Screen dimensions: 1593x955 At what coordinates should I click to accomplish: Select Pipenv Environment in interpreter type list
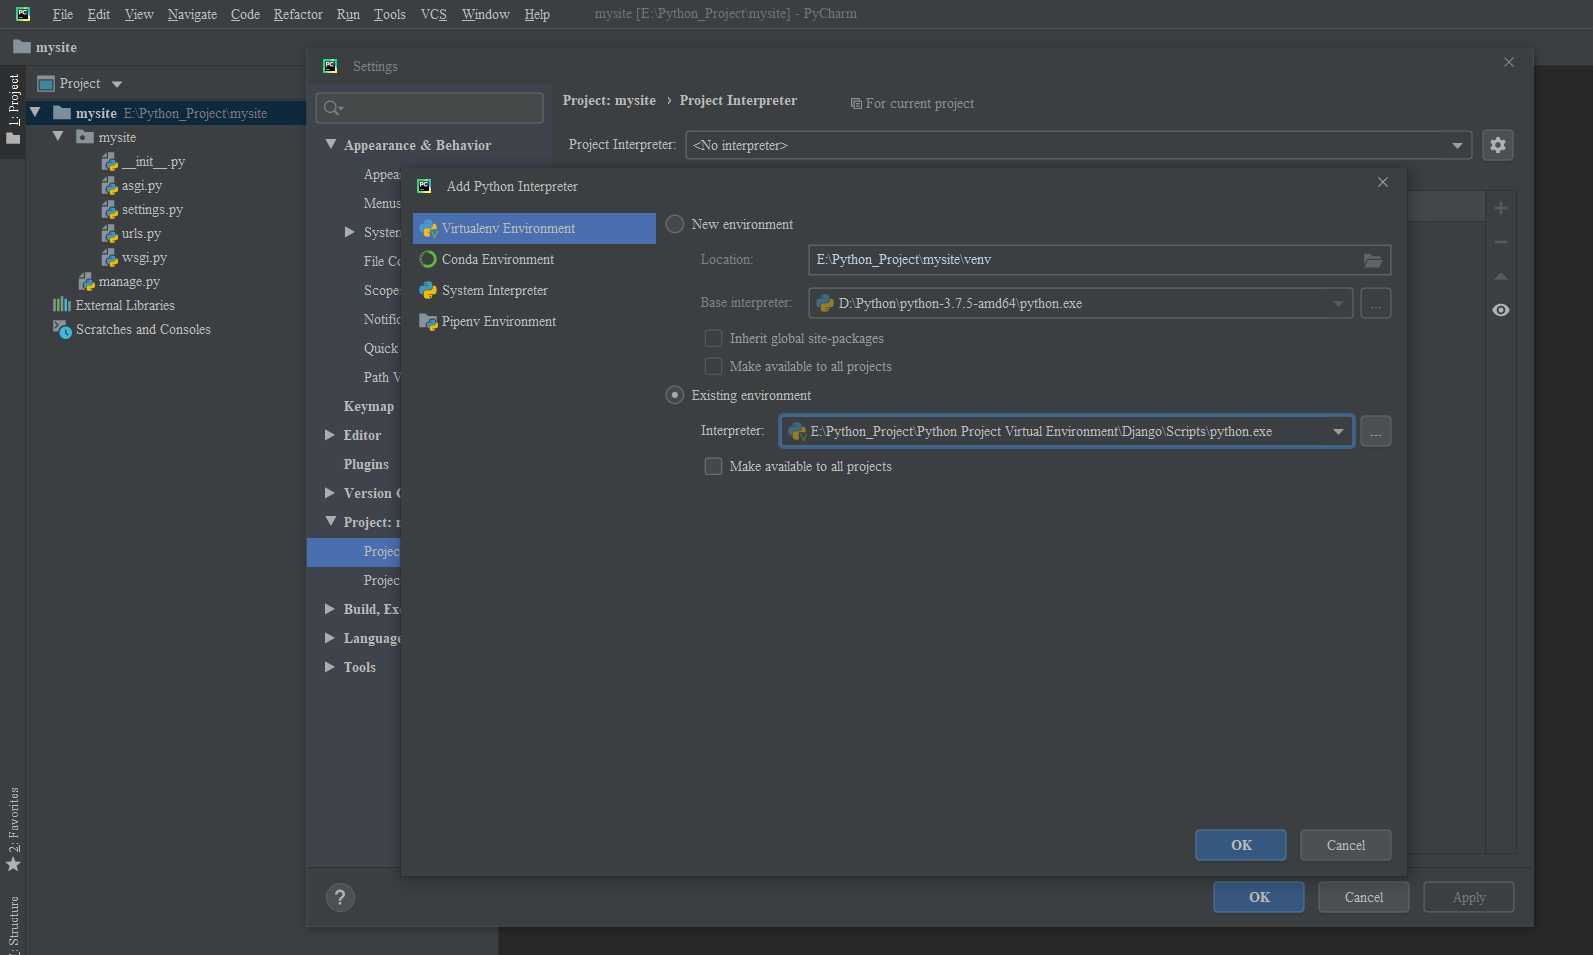pos(534,321)
